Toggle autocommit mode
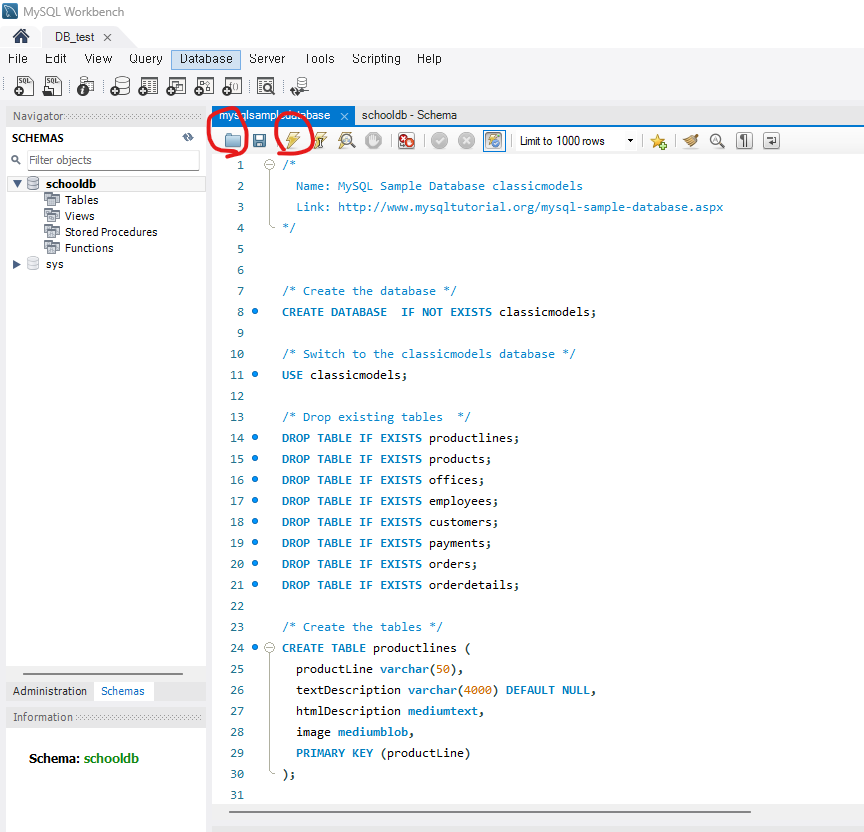This screenshot has height=832, width=864. [x=494, y=141]
